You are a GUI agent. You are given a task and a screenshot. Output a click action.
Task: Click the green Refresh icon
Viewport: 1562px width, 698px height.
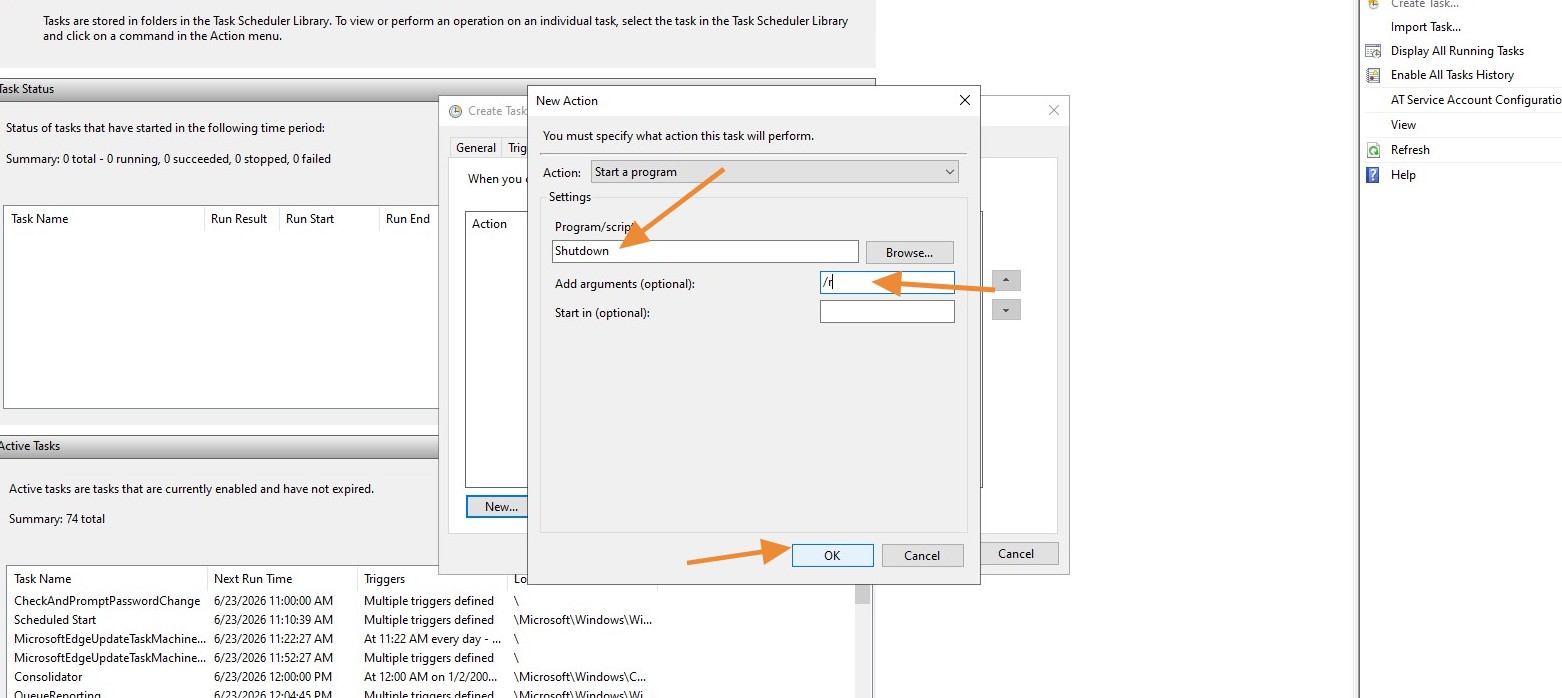[x=1373, y=150]
